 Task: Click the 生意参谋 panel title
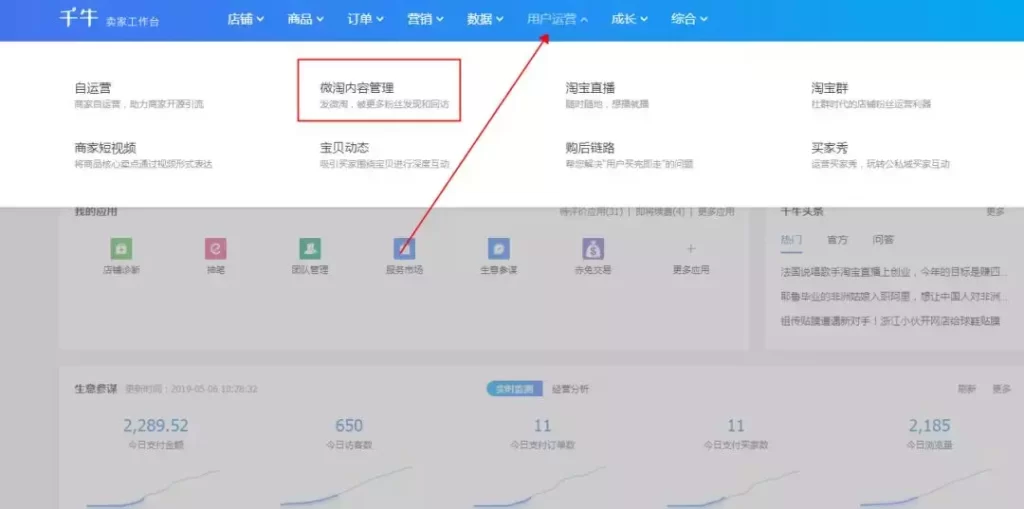point(96,389)
